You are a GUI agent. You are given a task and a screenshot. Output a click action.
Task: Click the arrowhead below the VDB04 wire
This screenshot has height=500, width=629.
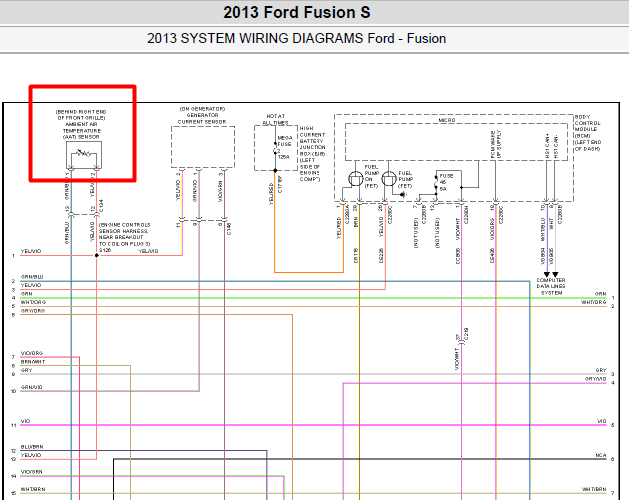(546, 275)
